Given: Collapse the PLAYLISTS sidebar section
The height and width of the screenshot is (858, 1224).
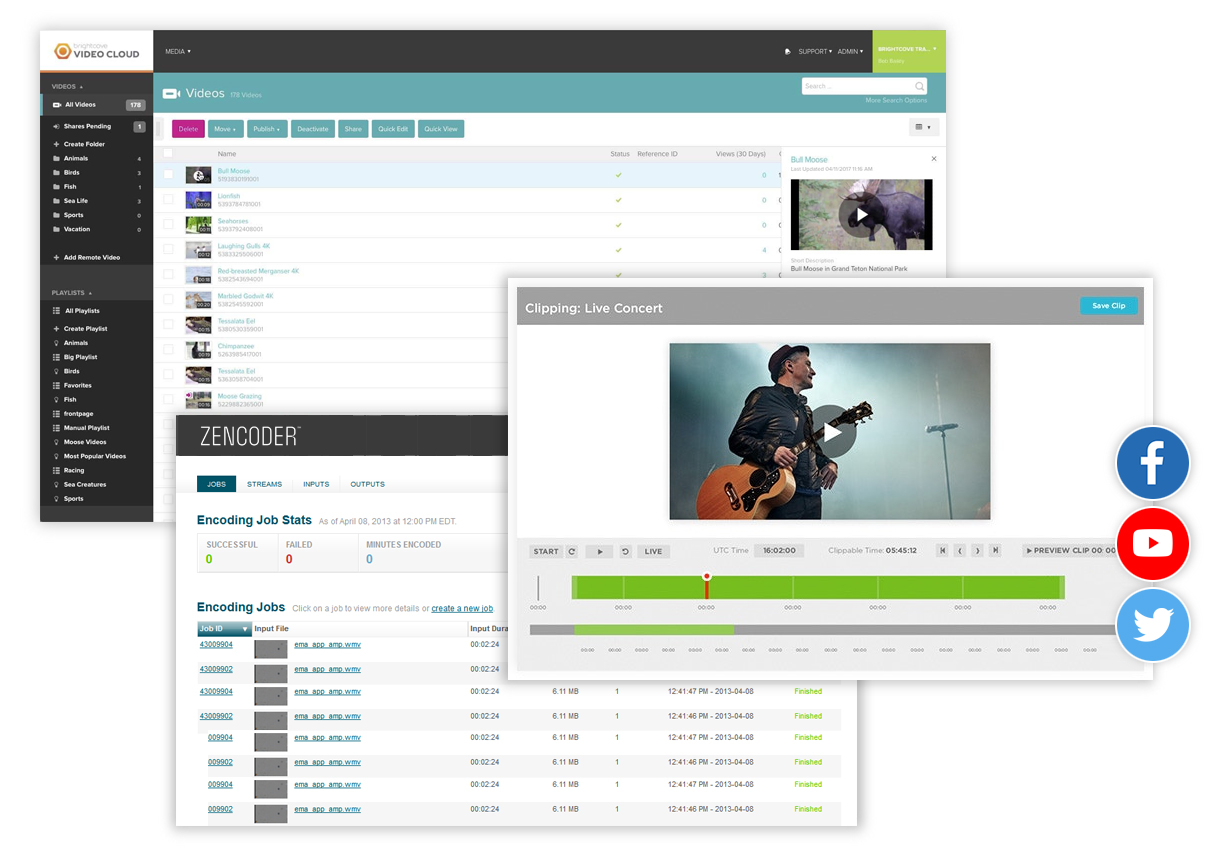Looking at the screenshot, I should click(71, 292).
